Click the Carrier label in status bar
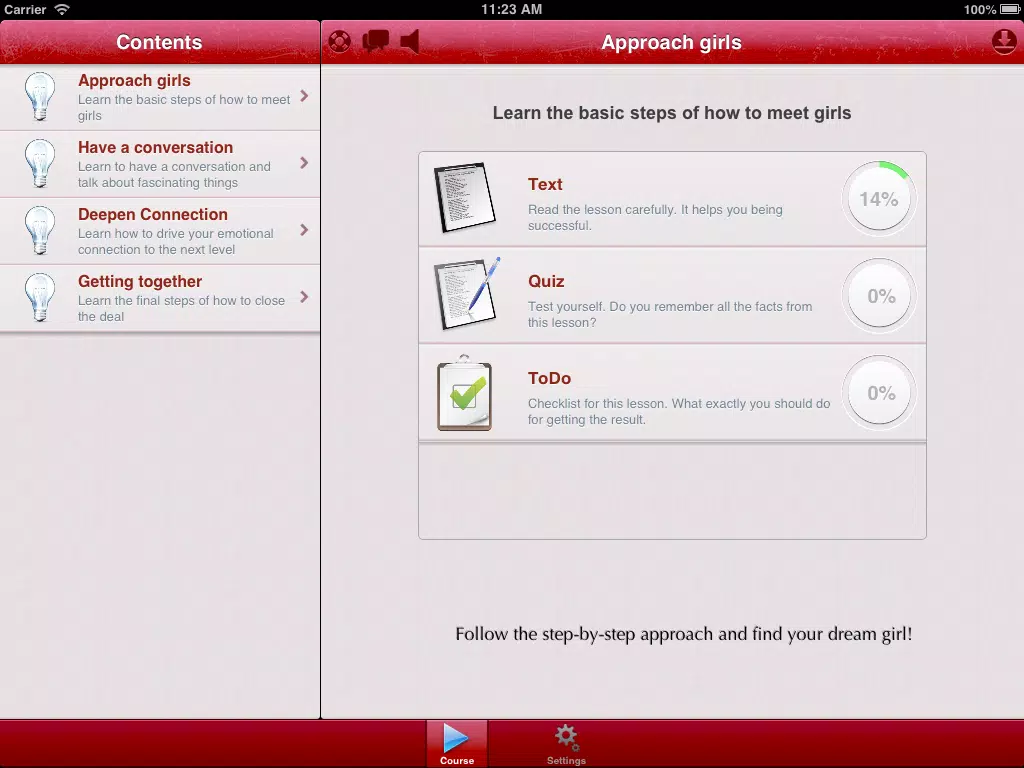Screen dimensions: 1024x768 [x=25, y=9]
